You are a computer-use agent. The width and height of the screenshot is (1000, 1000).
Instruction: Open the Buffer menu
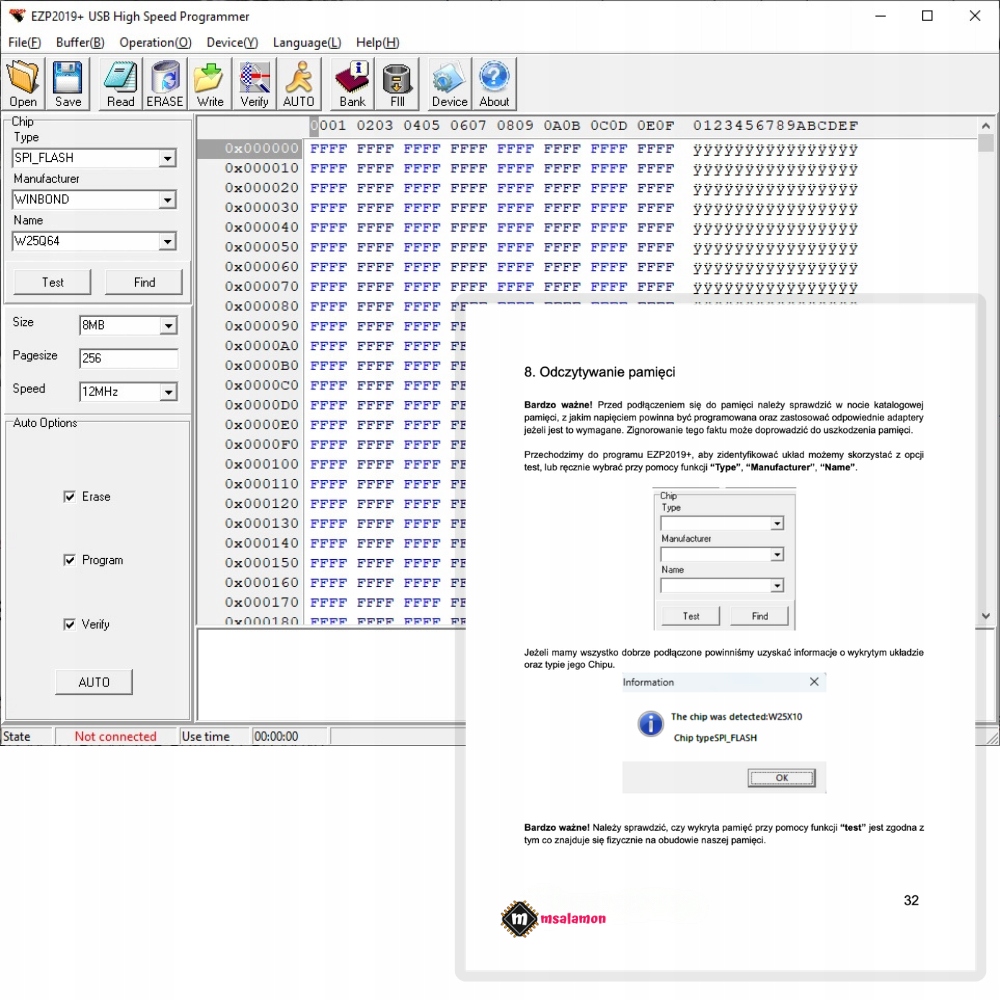tap(80, 43)
